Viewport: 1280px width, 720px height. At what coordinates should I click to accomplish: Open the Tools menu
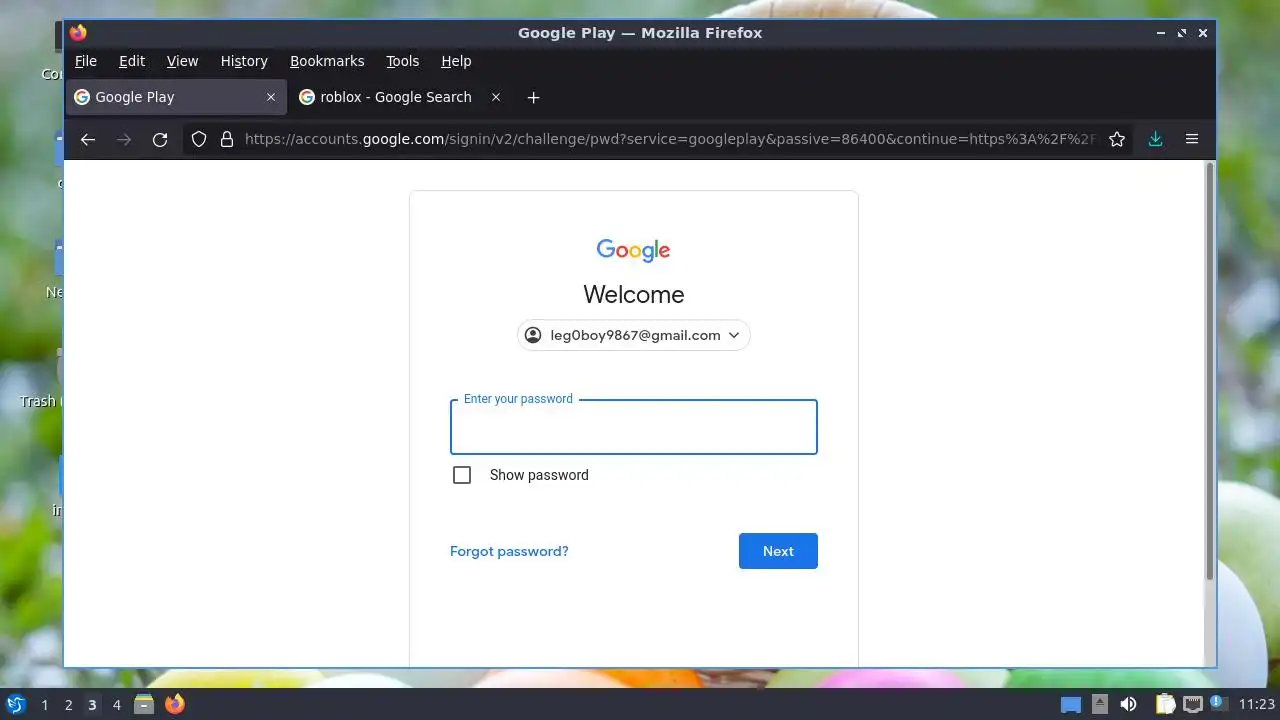click(403, 61)
